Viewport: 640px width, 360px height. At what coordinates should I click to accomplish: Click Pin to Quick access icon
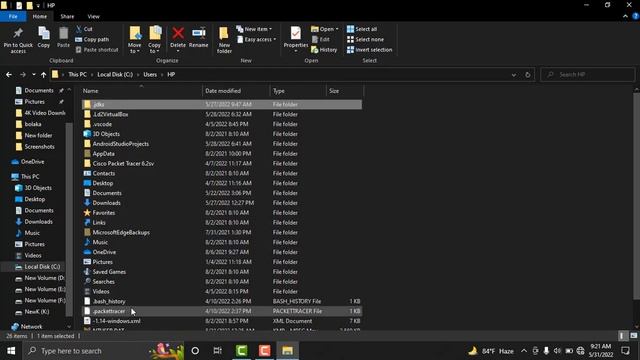point(18,40)
